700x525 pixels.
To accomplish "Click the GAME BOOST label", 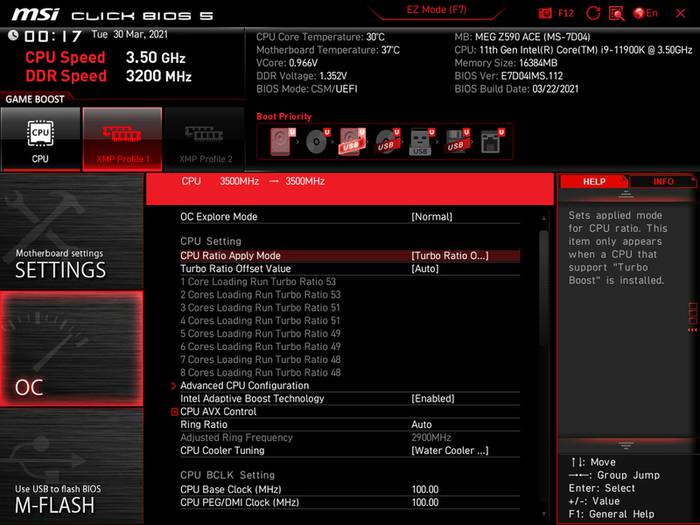I will click(x=35, y=99).
